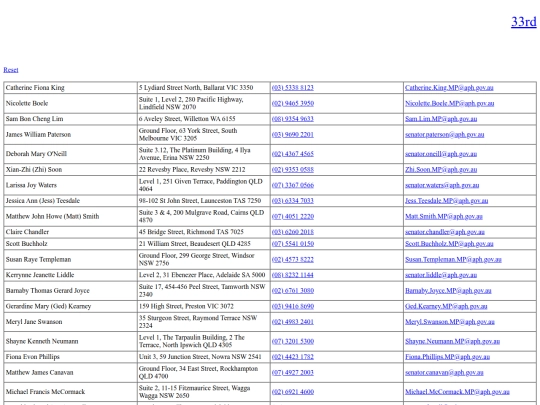Dial Matthew Canavan at (07) 4927 2003
The height and width of the screenshot is (405, 540).
(x=292, y=373)
